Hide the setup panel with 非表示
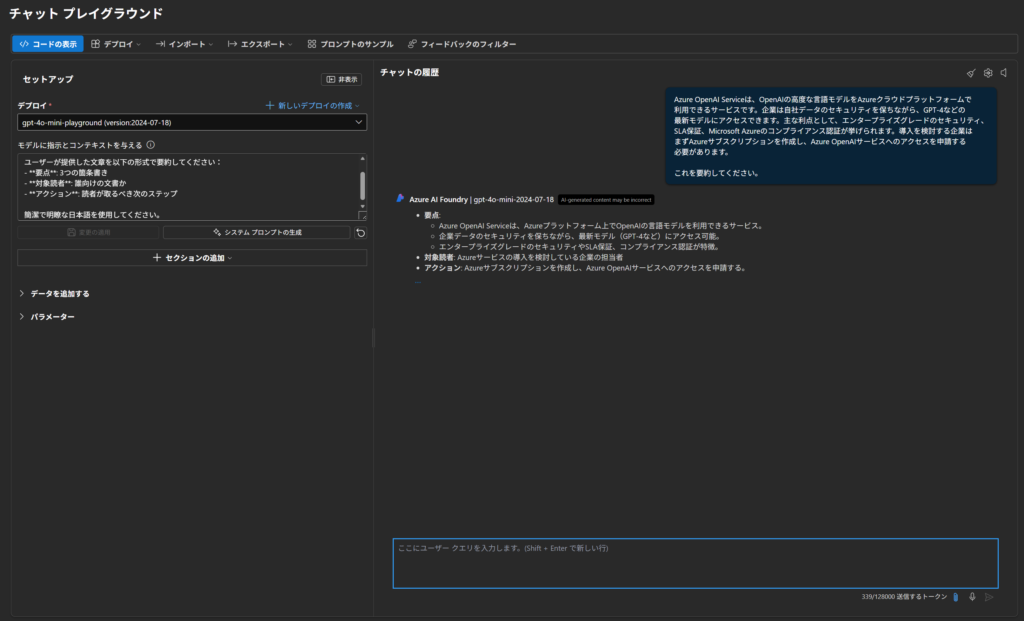 pos(342,79)
